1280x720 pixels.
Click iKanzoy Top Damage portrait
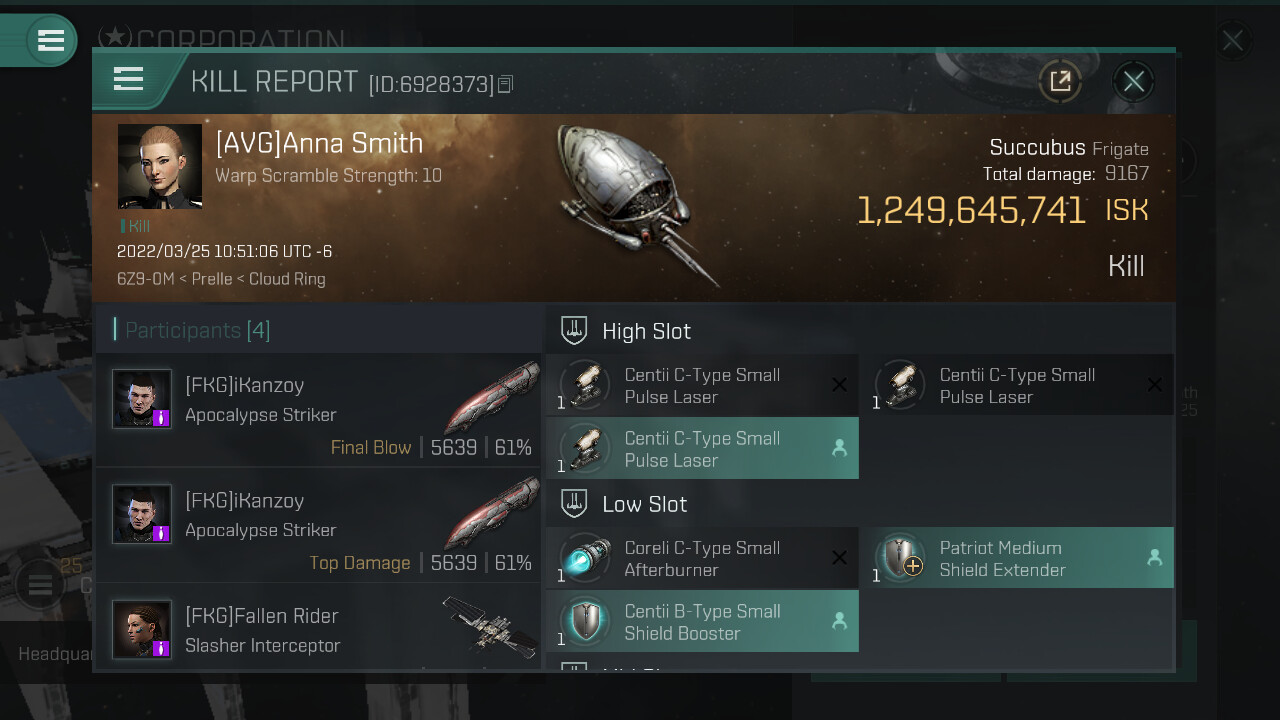[141, 514]
